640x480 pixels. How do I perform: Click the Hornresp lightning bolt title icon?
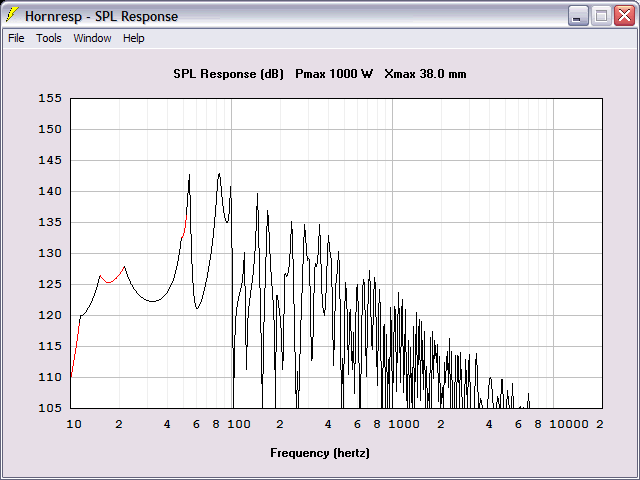(12, 16)
